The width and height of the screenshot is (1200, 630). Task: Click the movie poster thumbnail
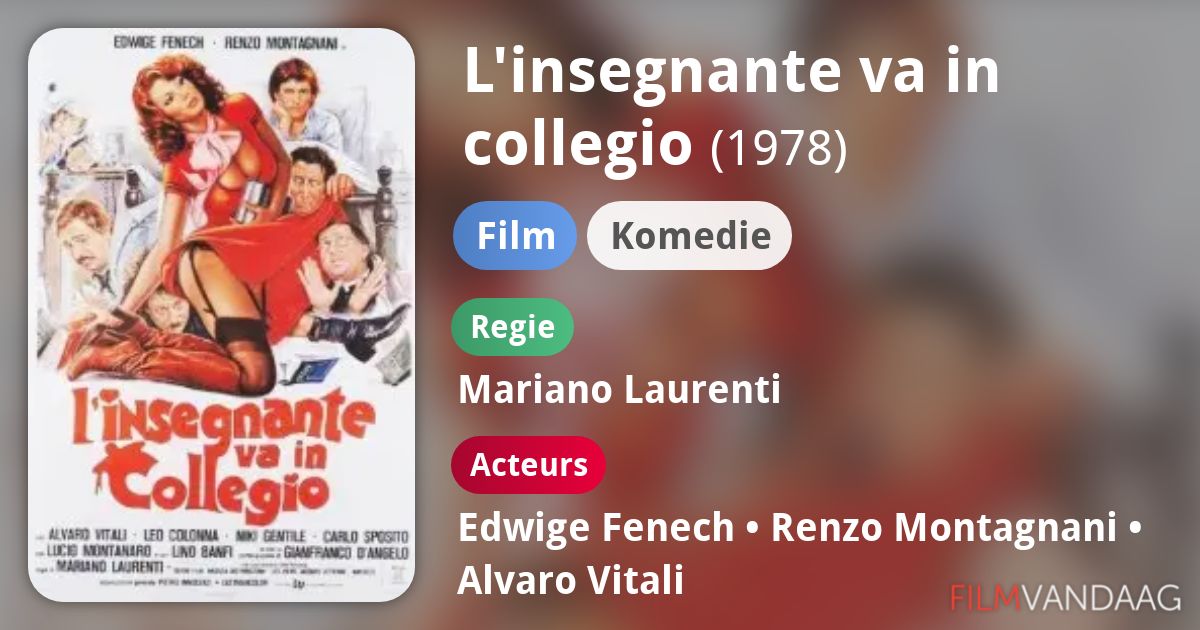tap(221, 315)
